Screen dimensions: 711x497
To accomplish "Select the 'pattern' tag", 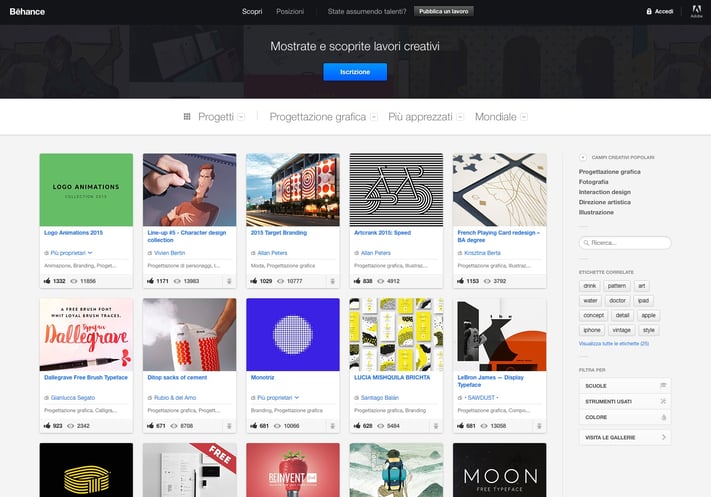I will click(617, 286).
